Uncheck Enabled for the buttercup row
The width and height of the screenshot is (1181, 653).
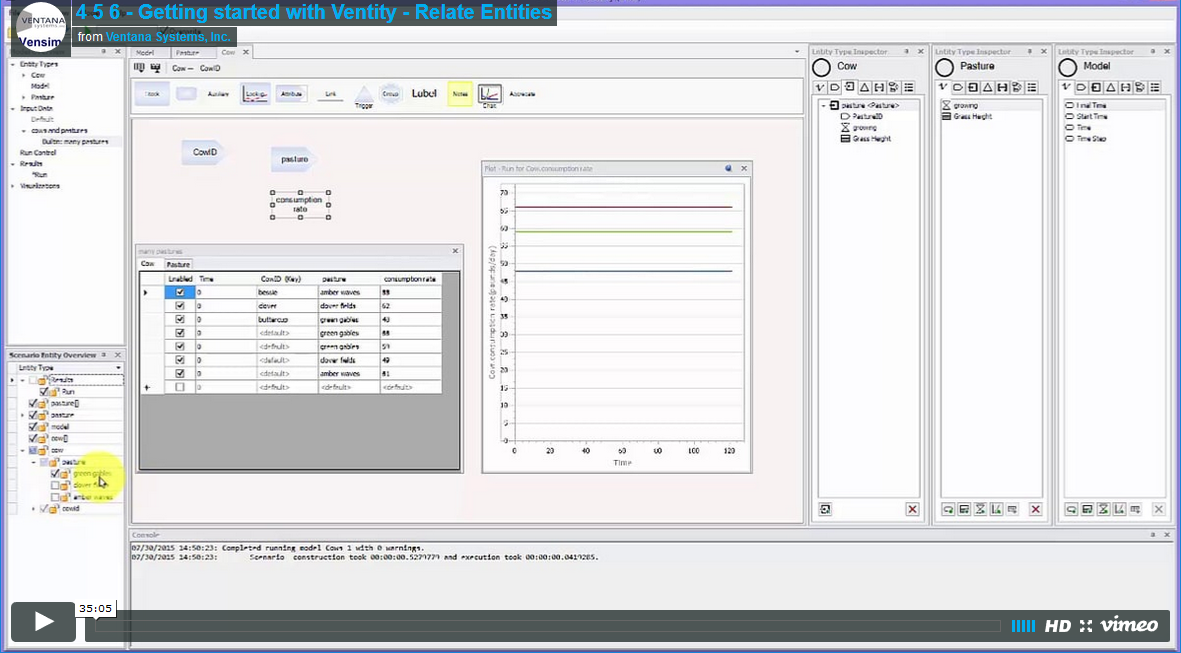(x=180, y=319)
